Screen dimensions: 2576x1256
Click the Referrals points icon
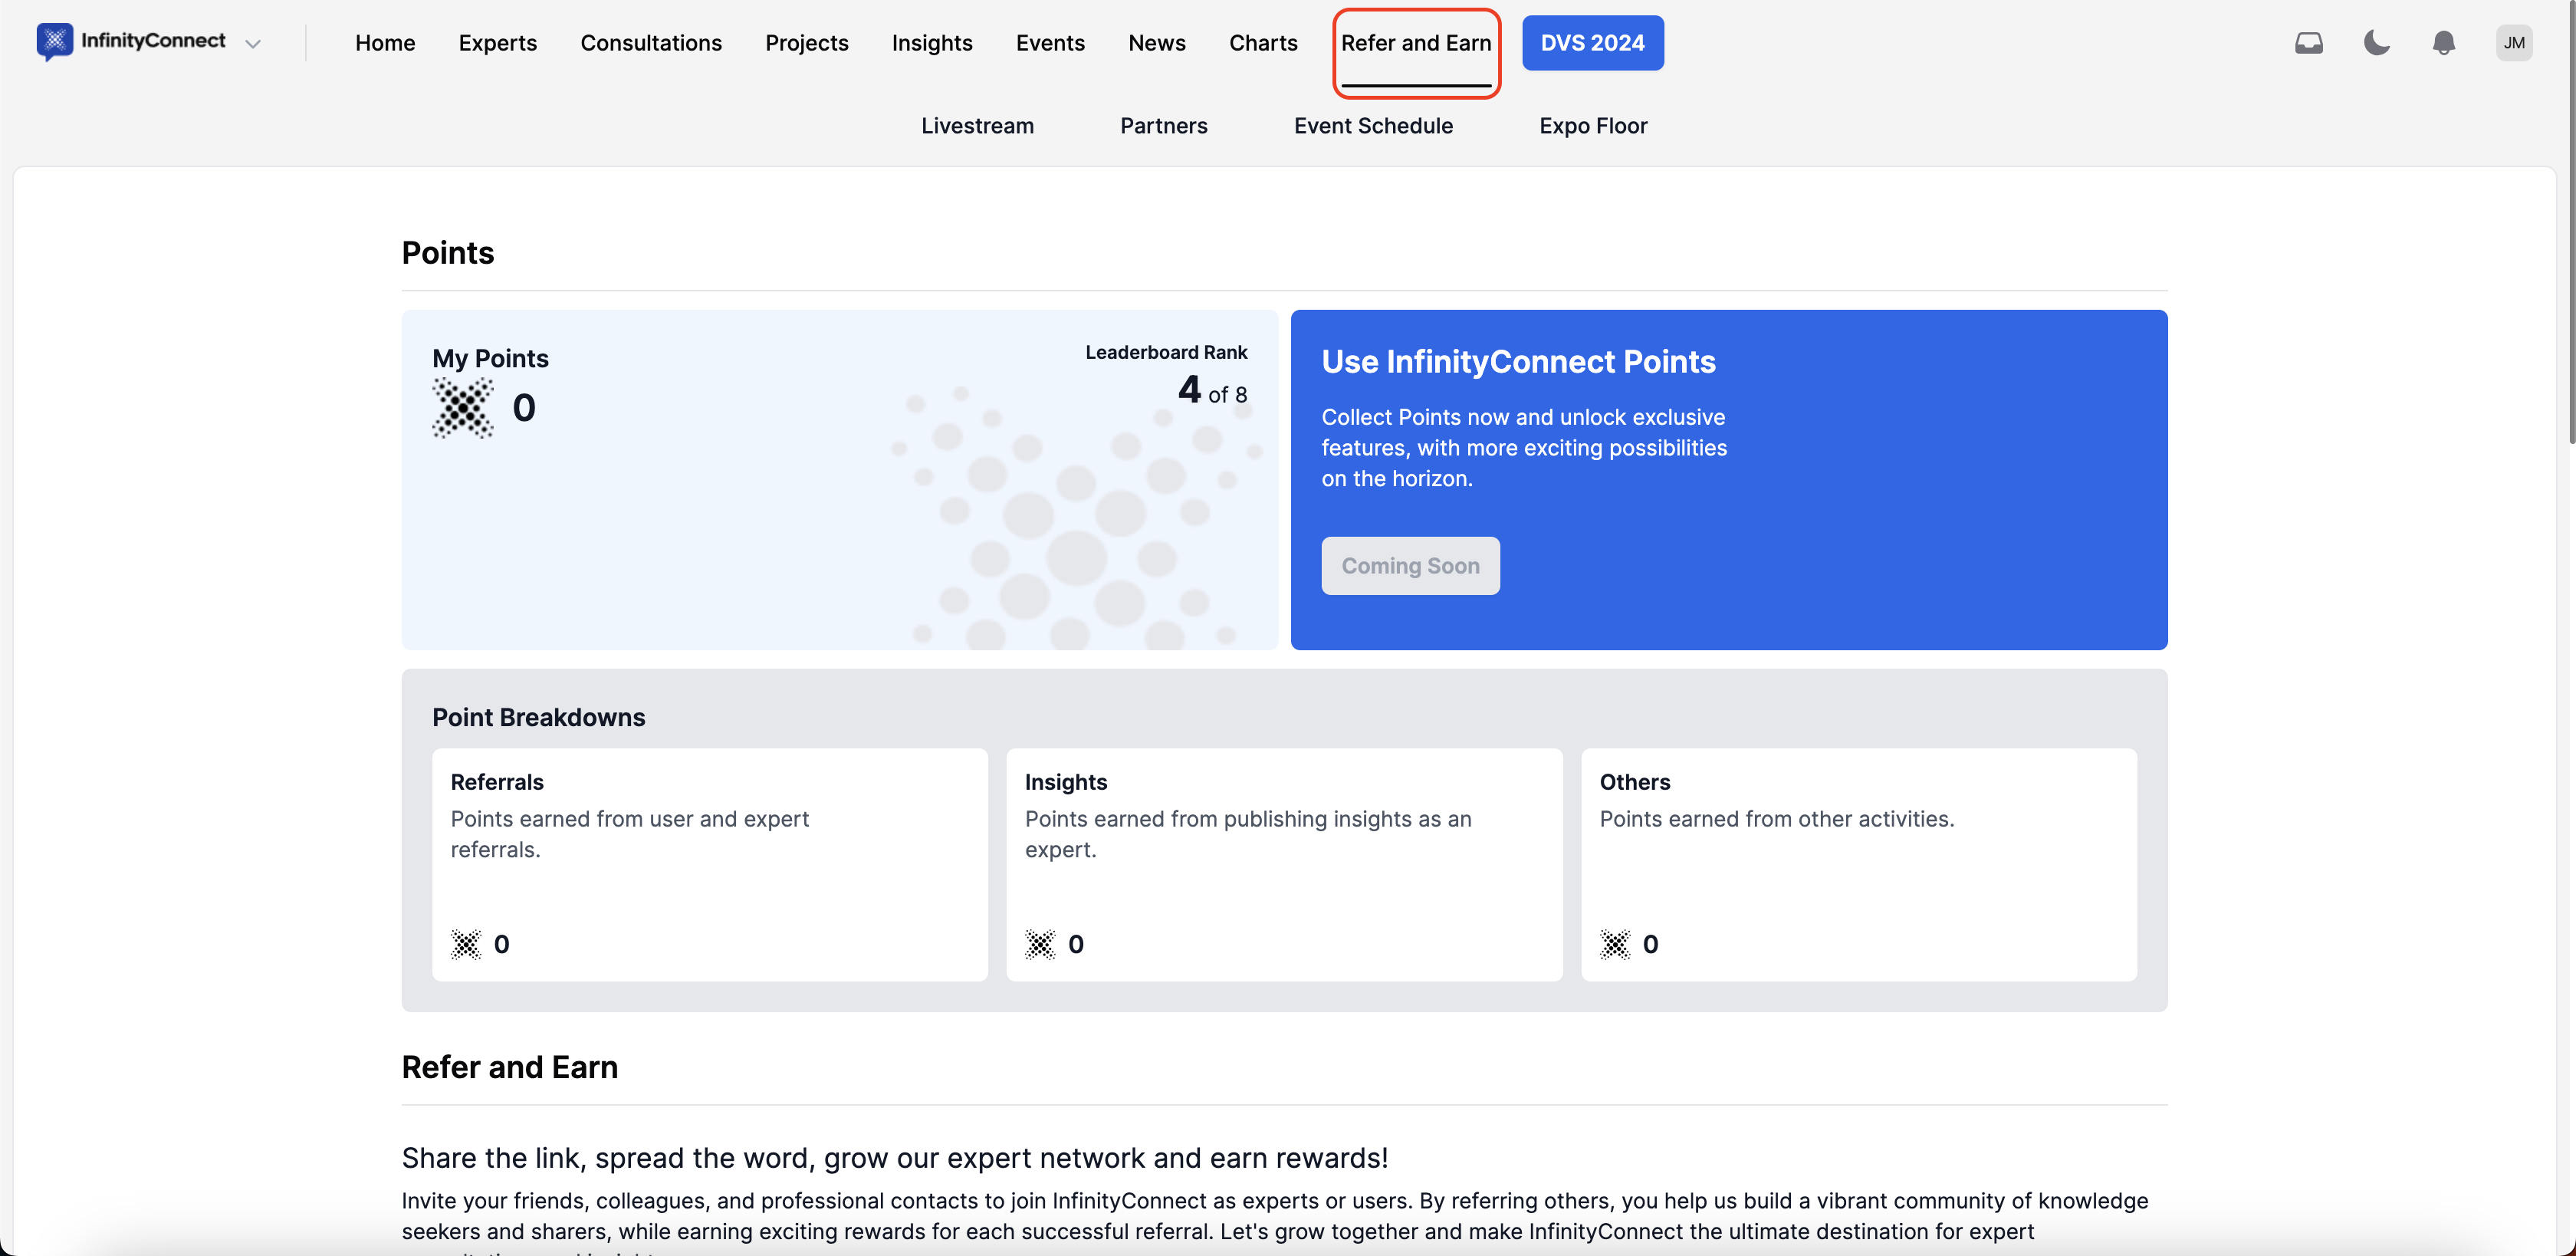coord(466,944)
